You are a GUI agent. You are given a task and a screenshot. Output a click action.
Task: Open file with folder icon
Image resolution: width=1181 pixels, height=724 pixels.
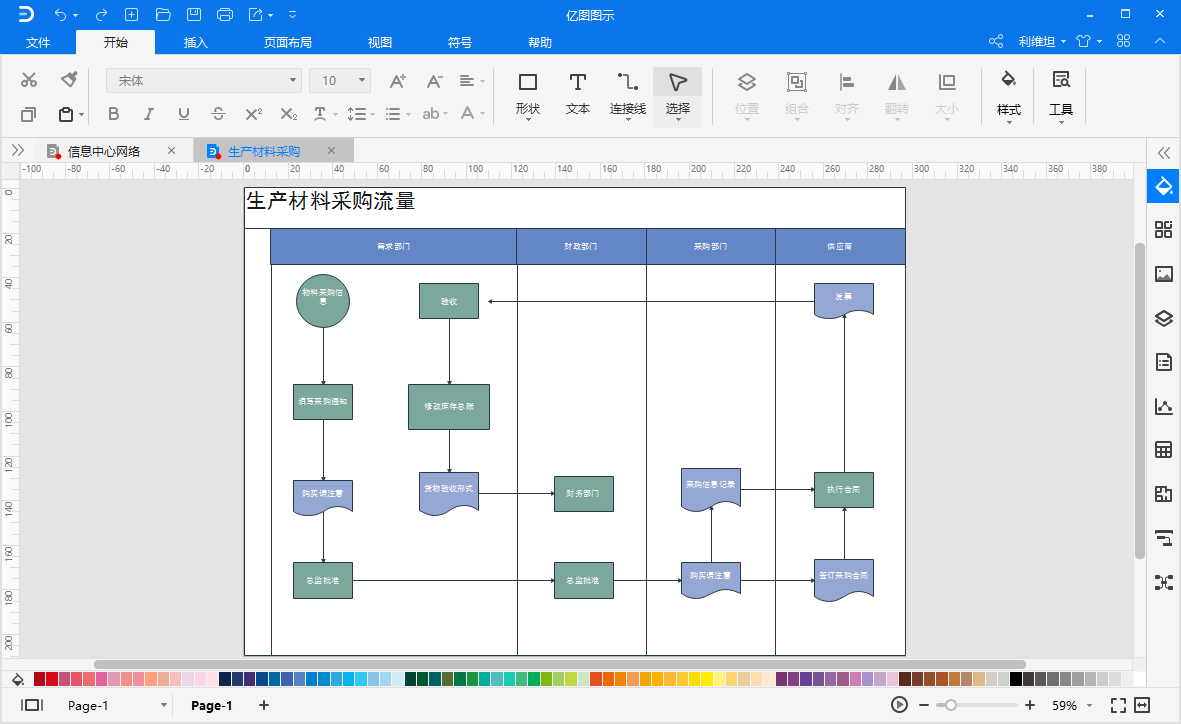163,14
